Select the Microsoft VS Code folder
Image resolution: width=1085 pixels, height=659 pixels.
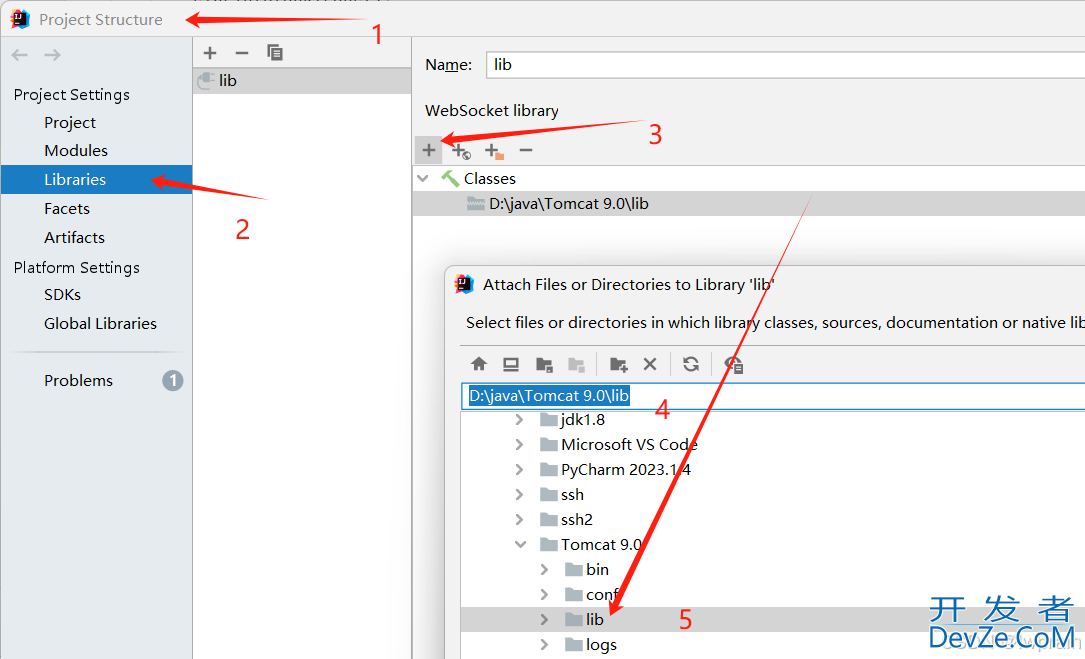coord(629,444)
